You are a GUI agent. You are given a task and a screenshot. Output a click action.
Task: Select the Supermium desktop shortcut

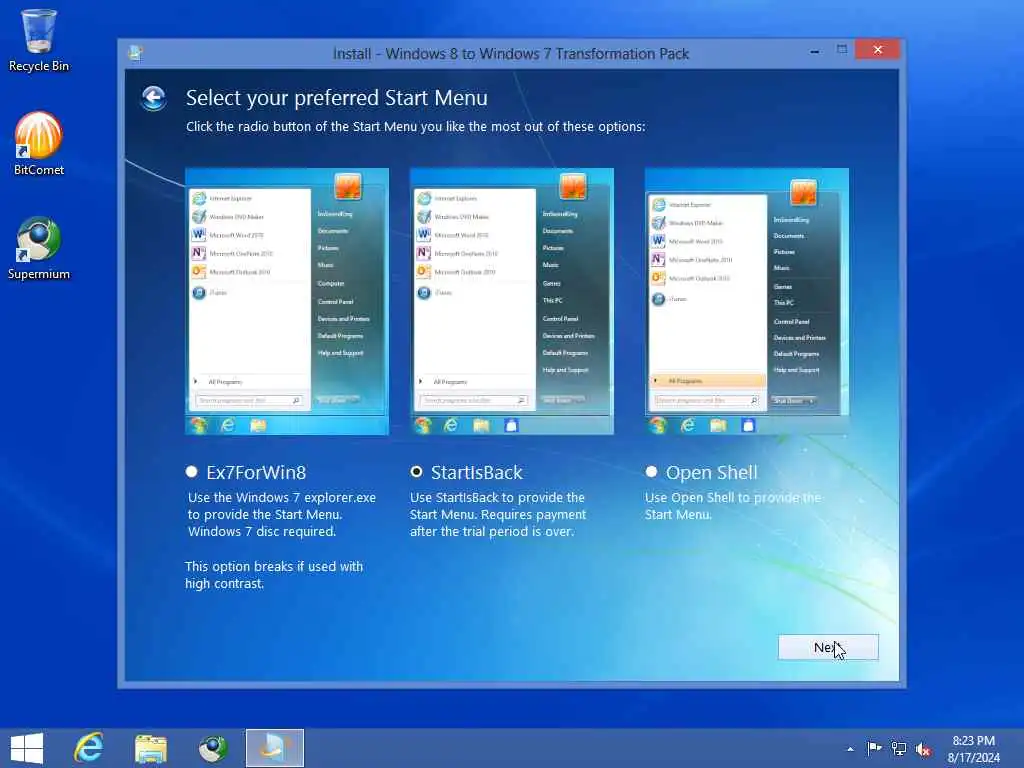pyautogui.click(x=39, y=249)
